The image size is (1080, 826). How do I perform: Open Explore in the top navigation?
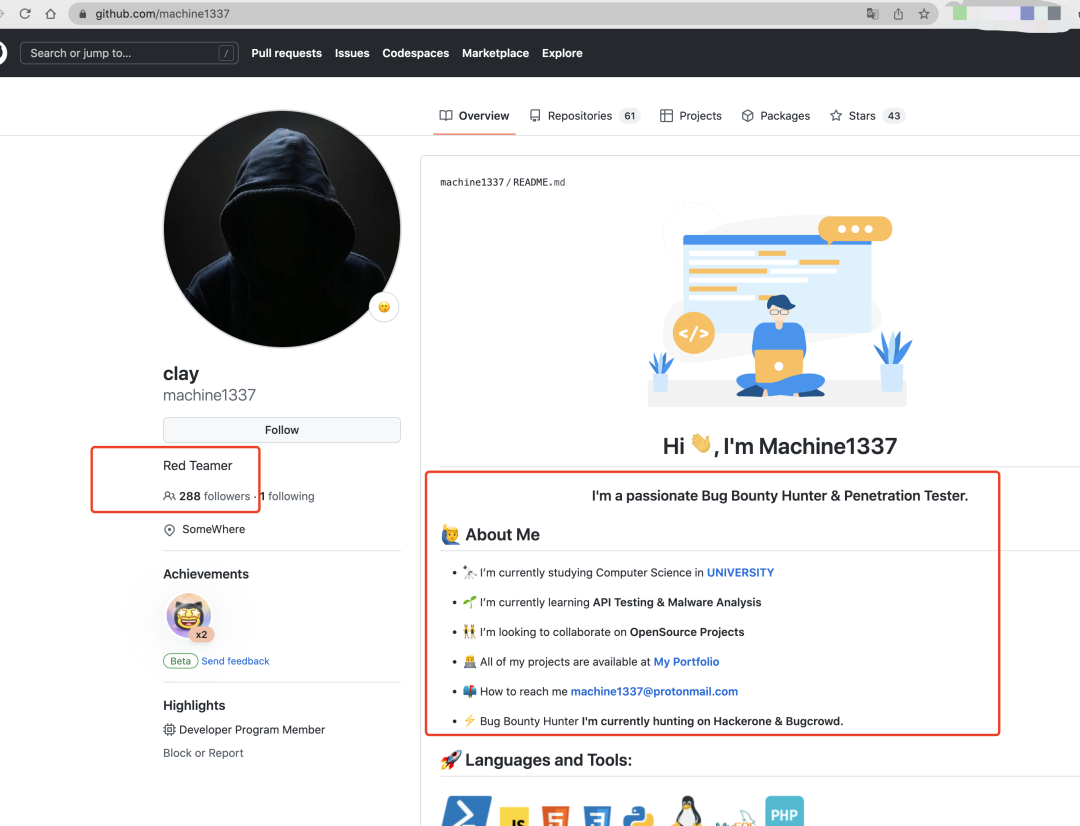click(x=562, y=53)
